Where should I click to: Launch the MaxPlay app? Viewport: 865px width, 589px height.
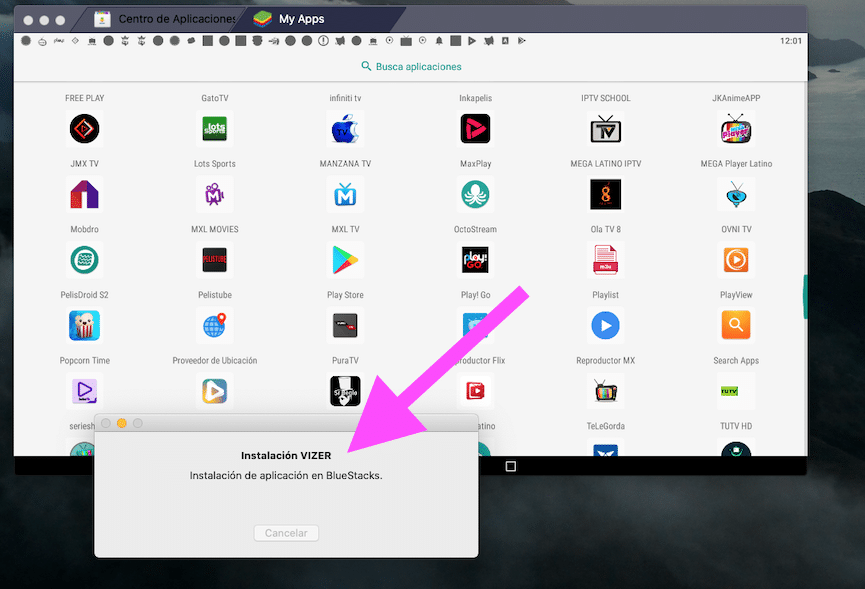[x=475, y=129]
